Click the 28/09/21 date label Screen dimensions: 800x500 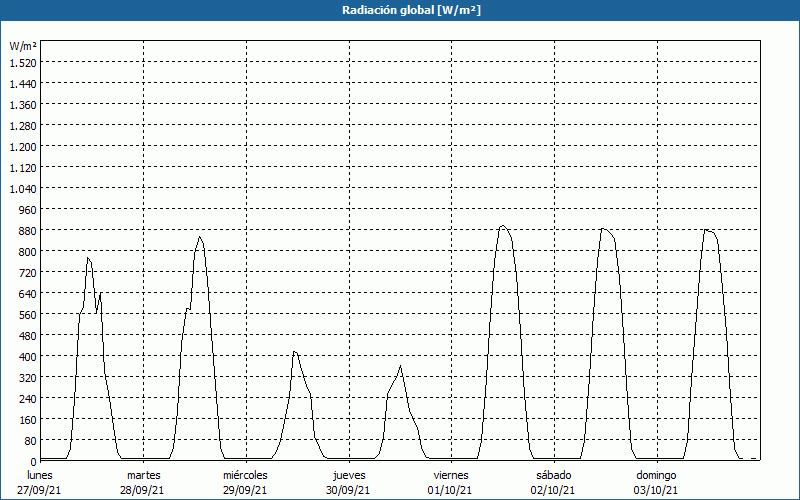pyautogui.click(x=142, y=490)
